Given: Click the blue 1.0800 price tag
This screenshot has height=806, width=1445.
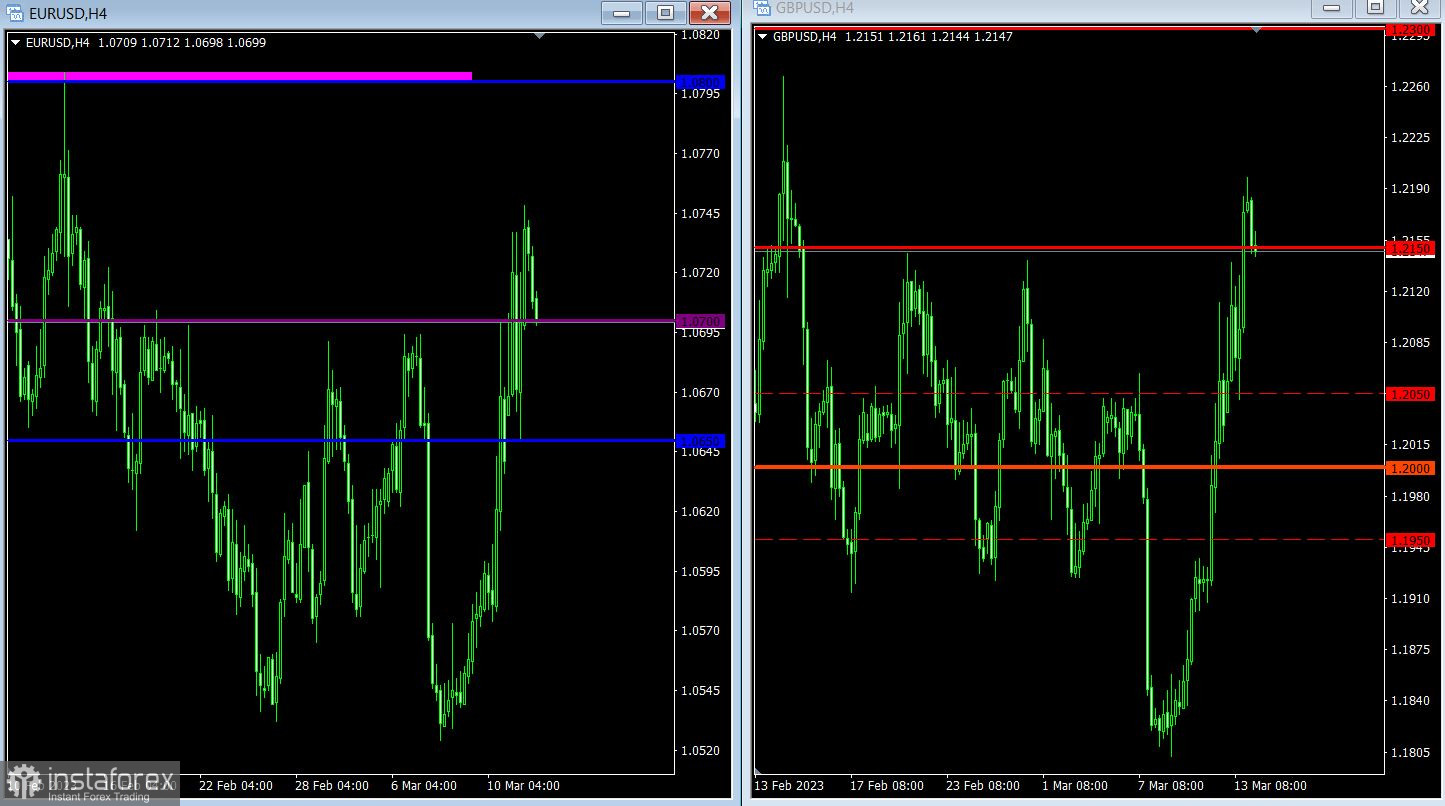Looking at the screenshot, I should tap(700, 82).
